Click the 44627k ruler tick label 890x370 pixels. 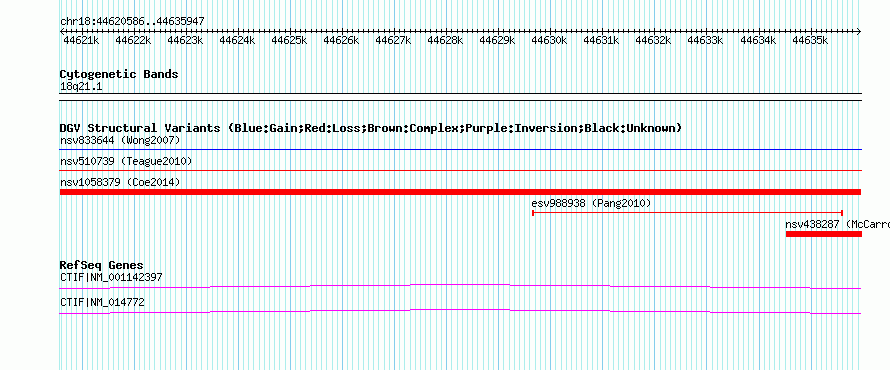coord(393,41)
